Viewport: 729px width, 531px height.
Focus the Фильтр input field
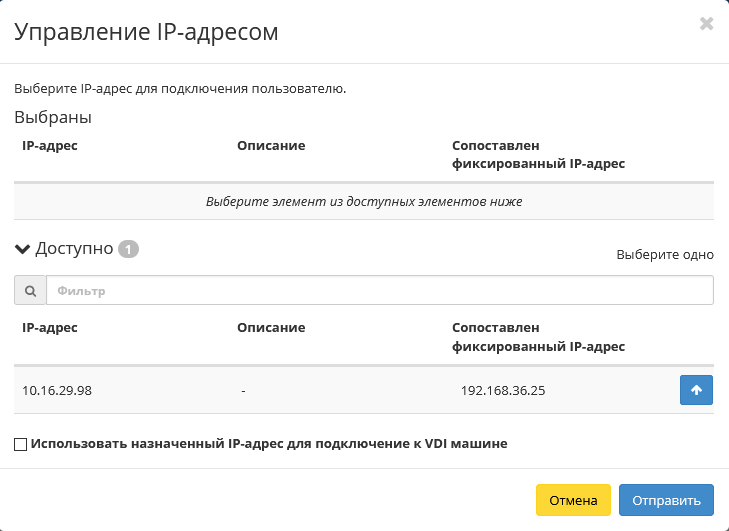coord(379,291)
